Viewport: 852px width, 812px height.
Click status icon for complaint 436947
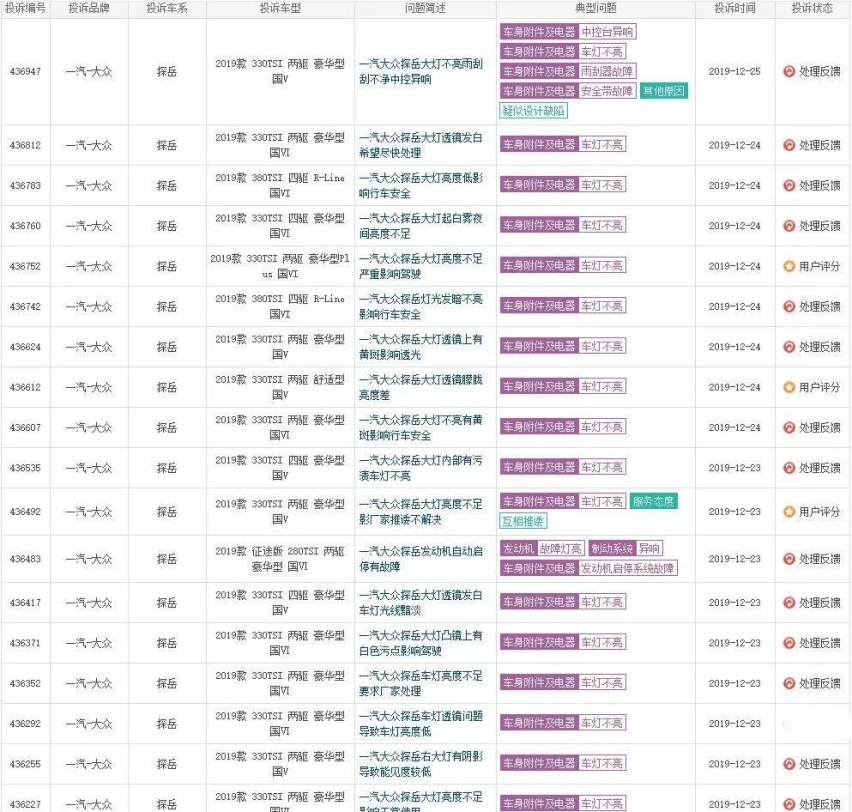point(789,72)
